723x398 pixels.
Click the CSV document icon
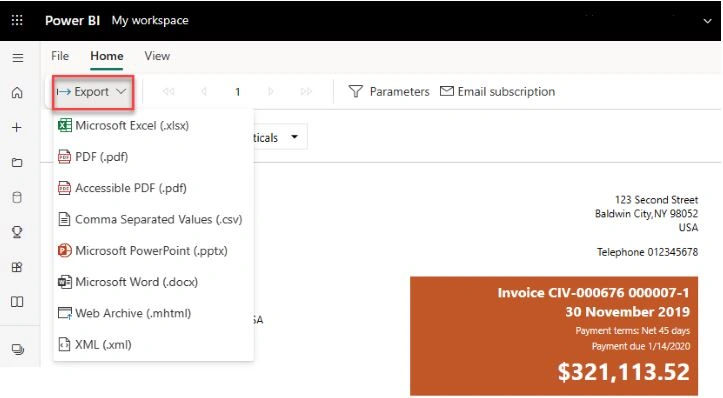pyautogui.click(x=65, y=219)
